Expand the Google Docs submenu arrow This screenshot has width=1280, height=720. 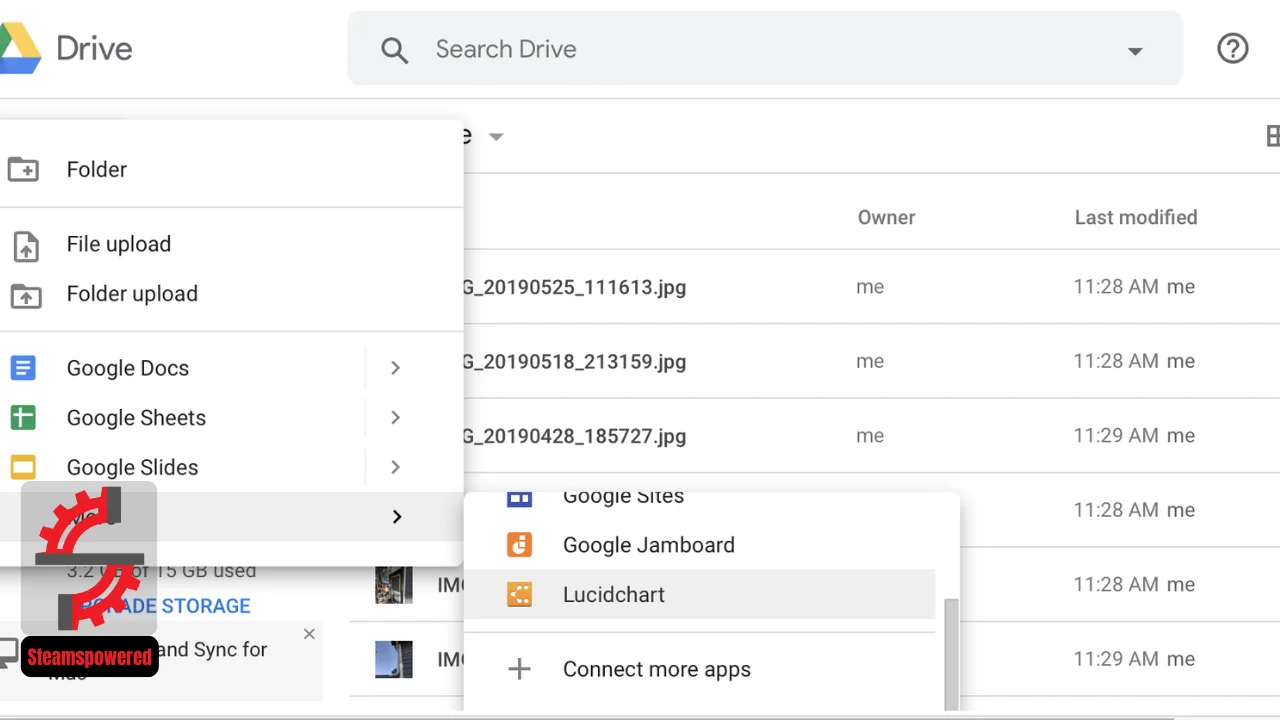[395, 368]
